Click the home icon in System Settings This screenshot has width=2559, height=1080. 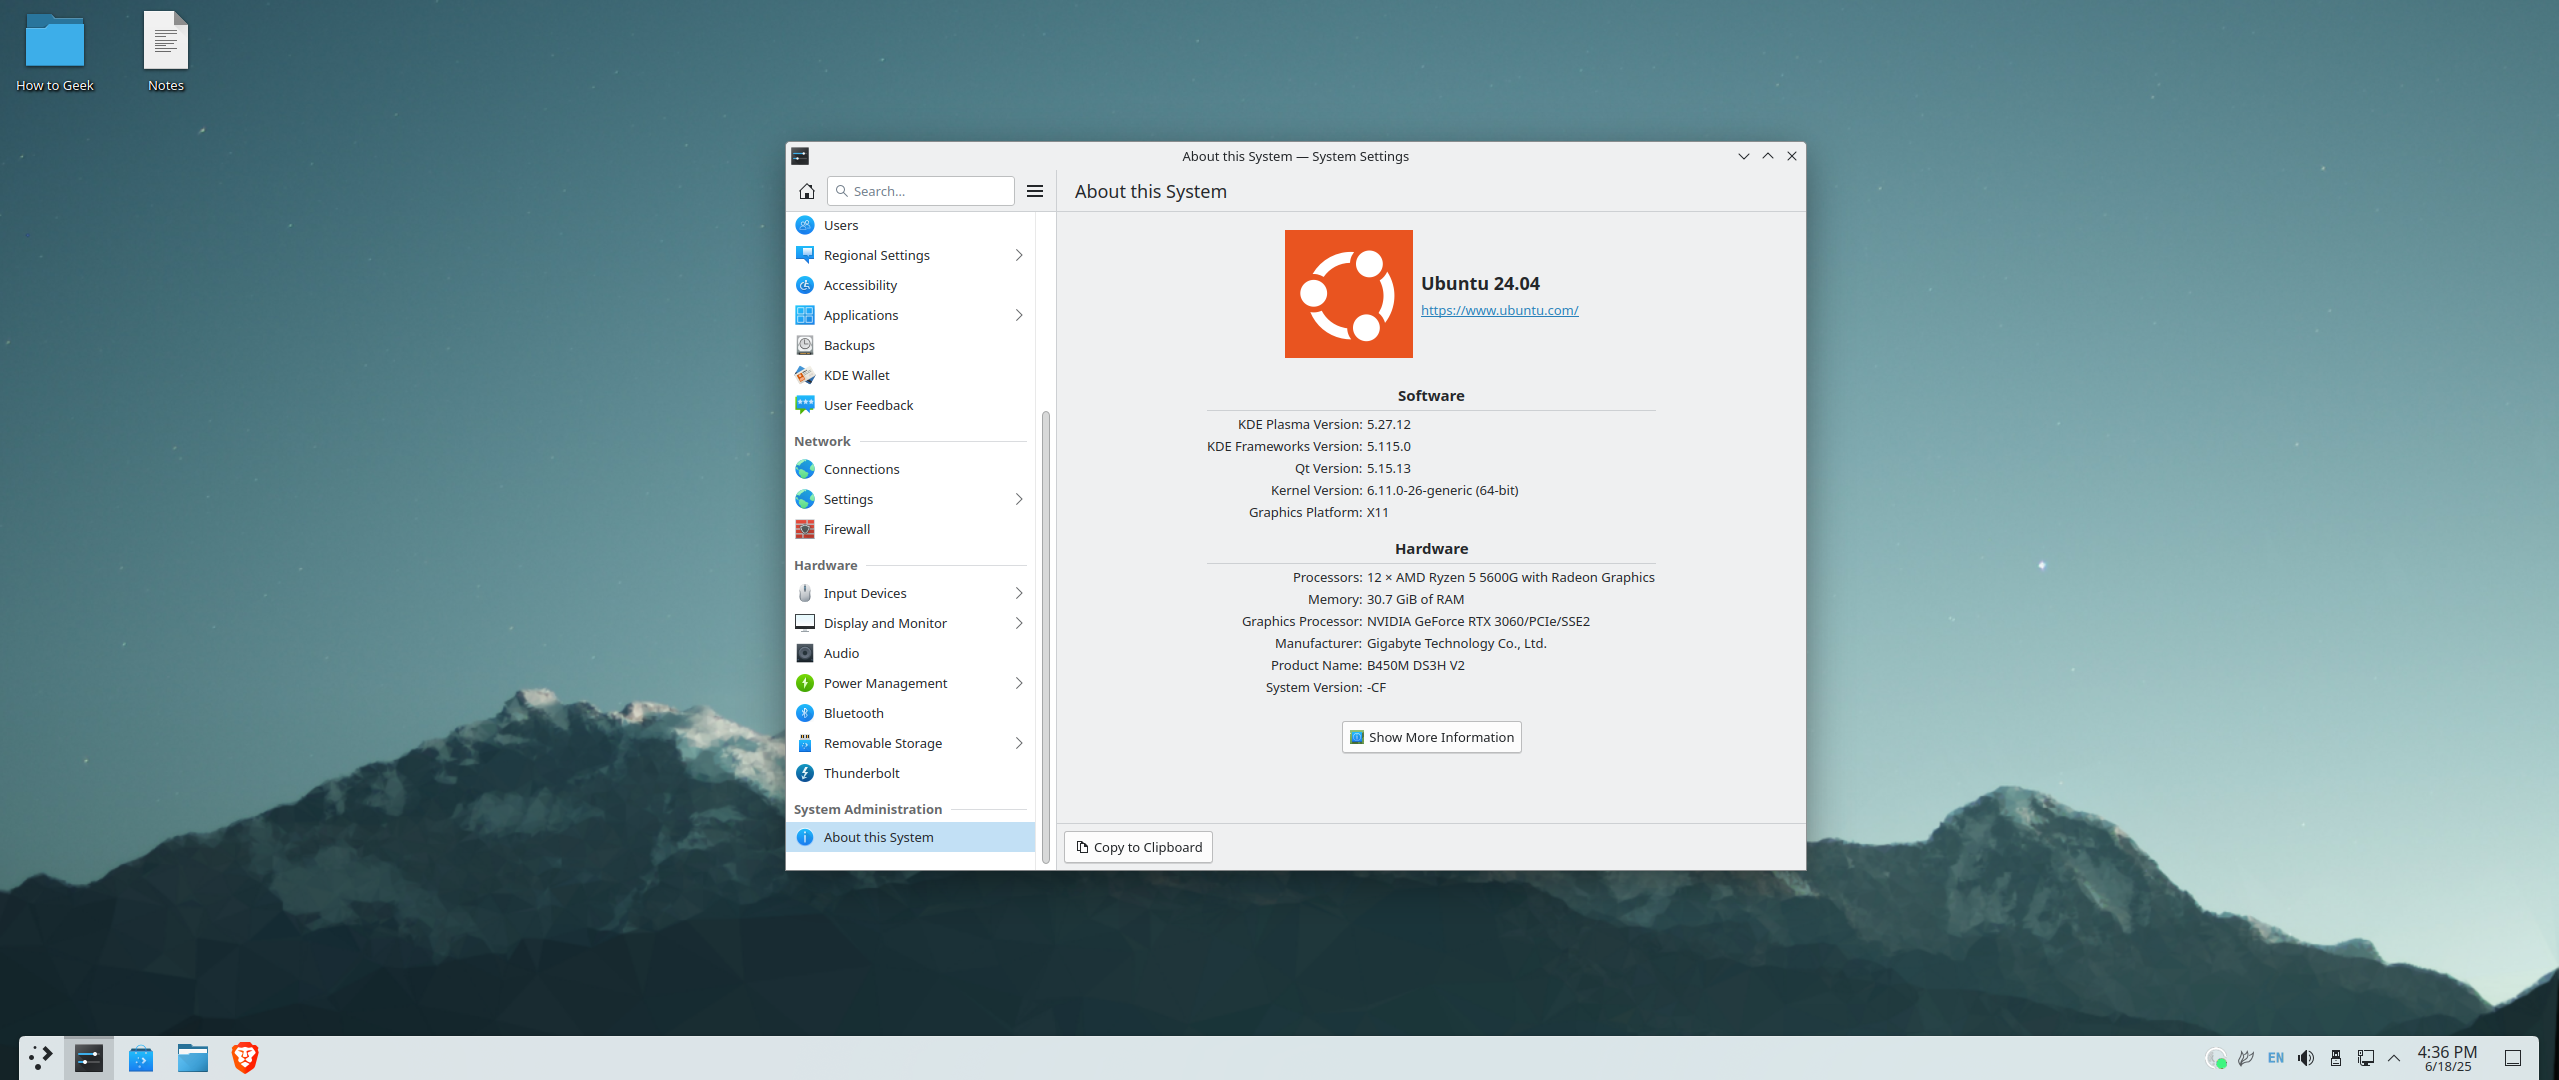[806, 191]
